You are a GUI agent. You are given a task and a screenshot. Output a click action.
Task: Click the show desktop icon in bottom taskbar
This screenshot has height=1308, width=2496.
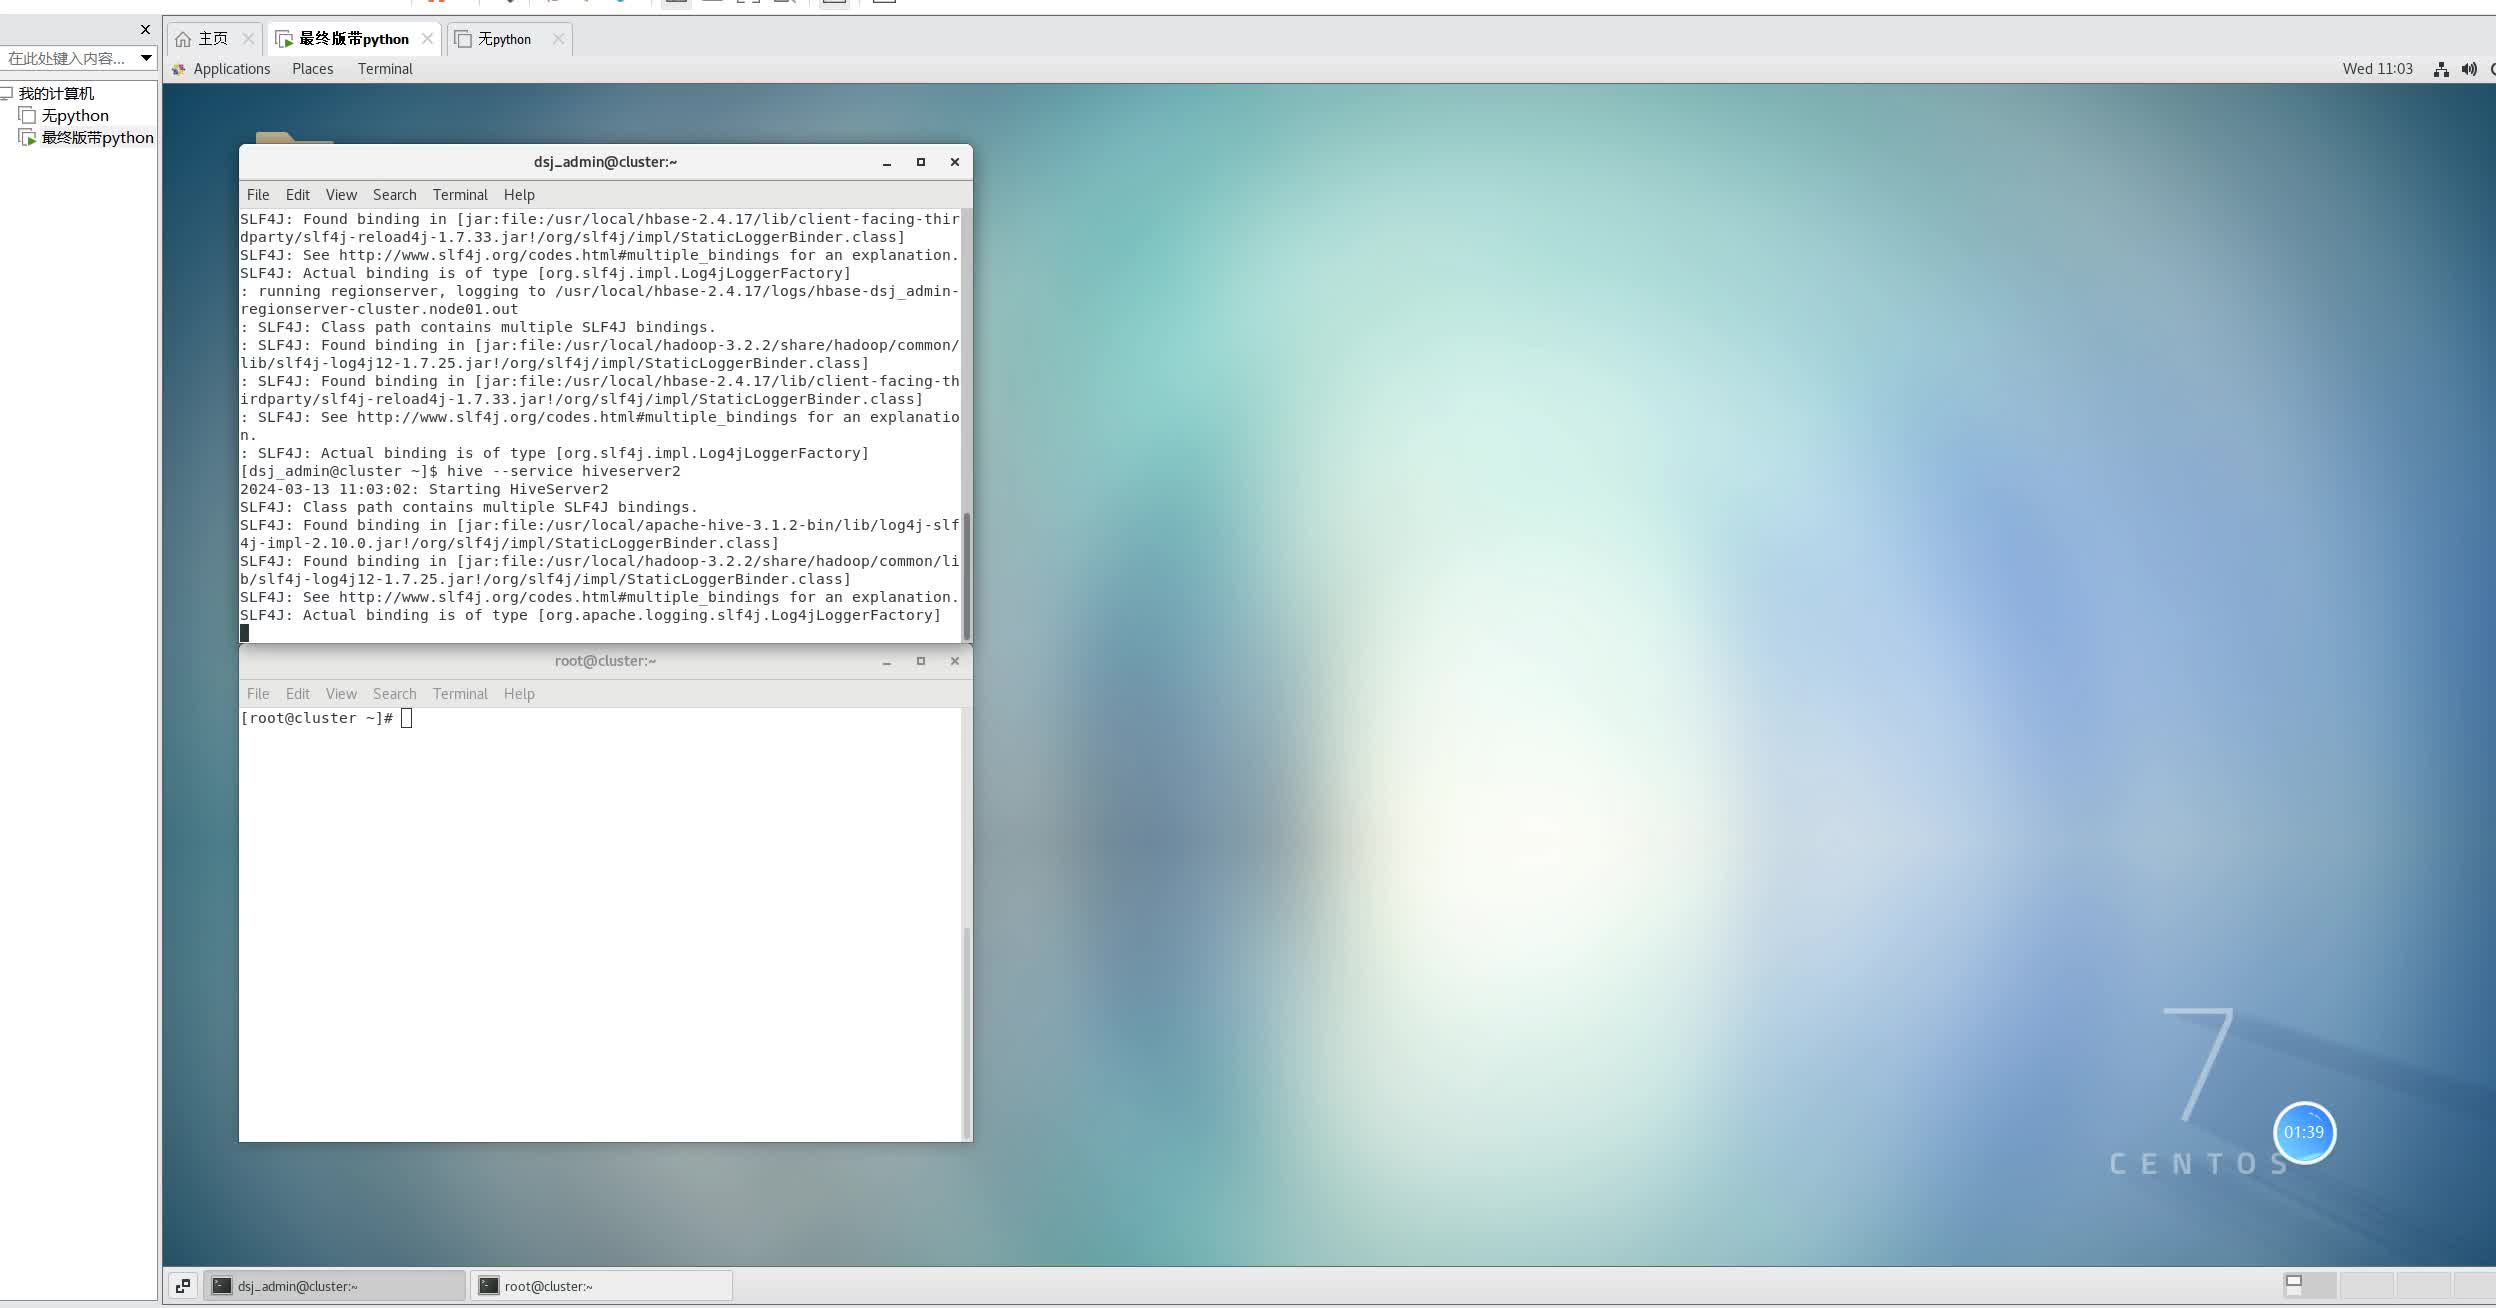(x=183, y=1286)
